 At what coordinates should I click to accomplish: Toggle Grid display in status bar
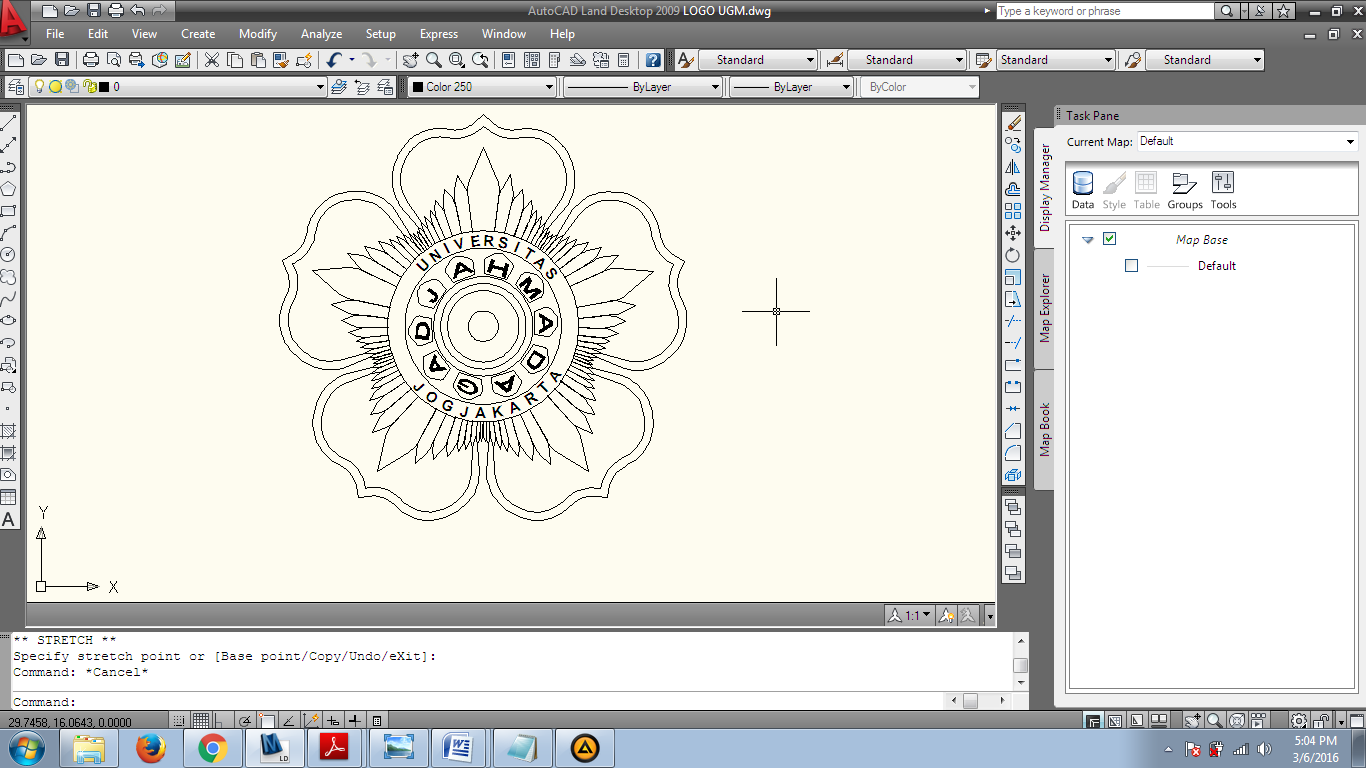pos(201,720)
